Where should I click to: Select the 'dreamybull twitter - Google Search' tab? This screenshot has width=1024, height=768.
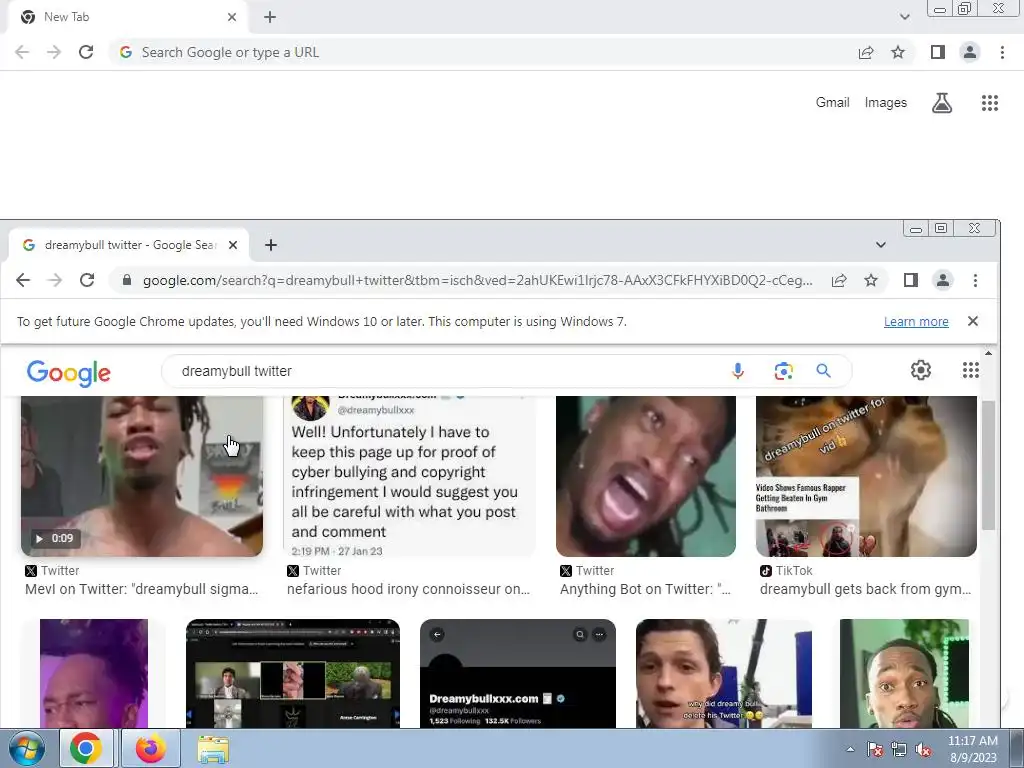[x=127, y=245]
